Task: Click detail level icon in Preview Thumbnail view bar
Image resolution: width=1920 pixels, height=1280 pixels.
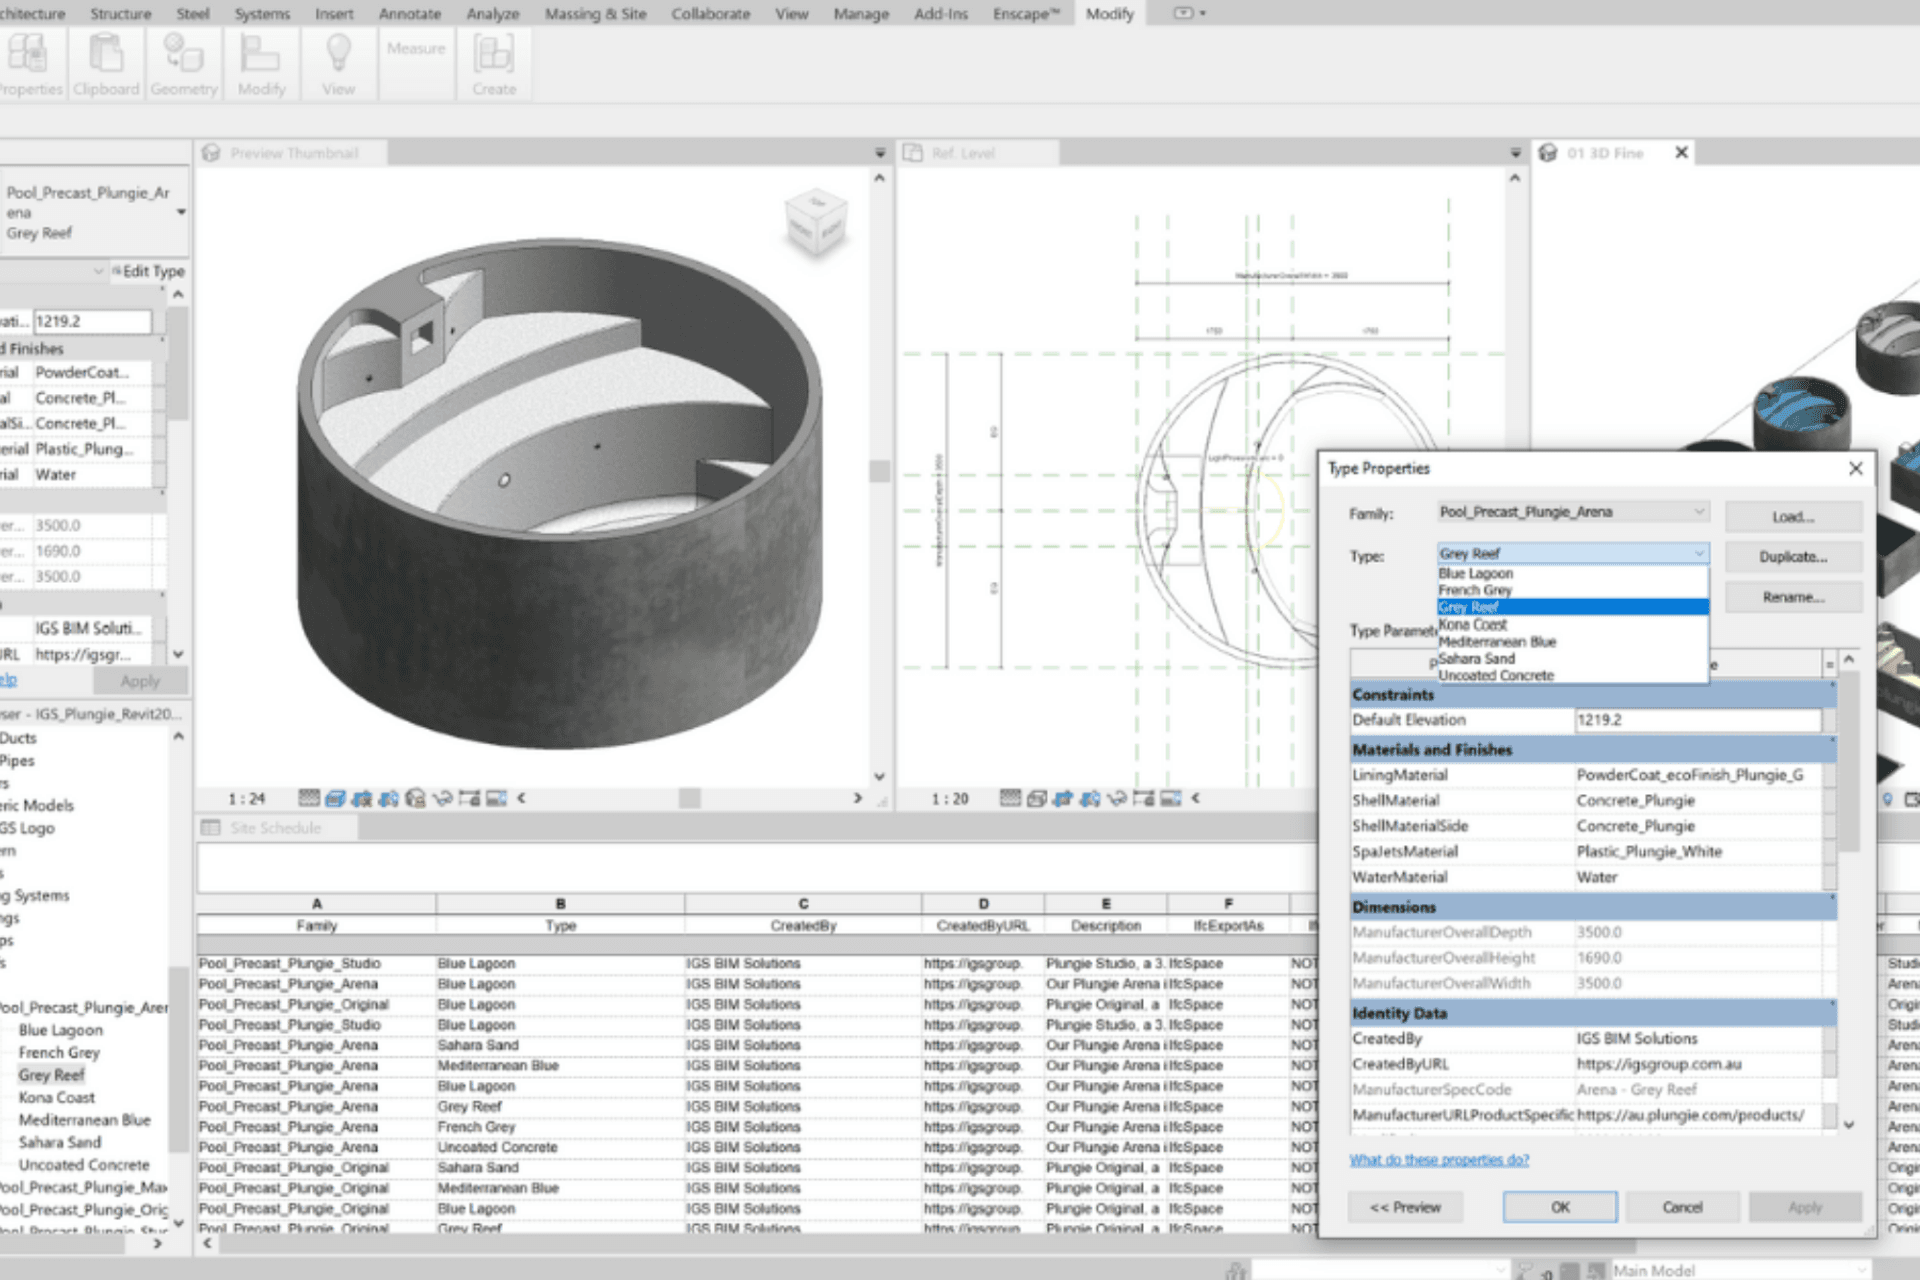Action: 309,798
